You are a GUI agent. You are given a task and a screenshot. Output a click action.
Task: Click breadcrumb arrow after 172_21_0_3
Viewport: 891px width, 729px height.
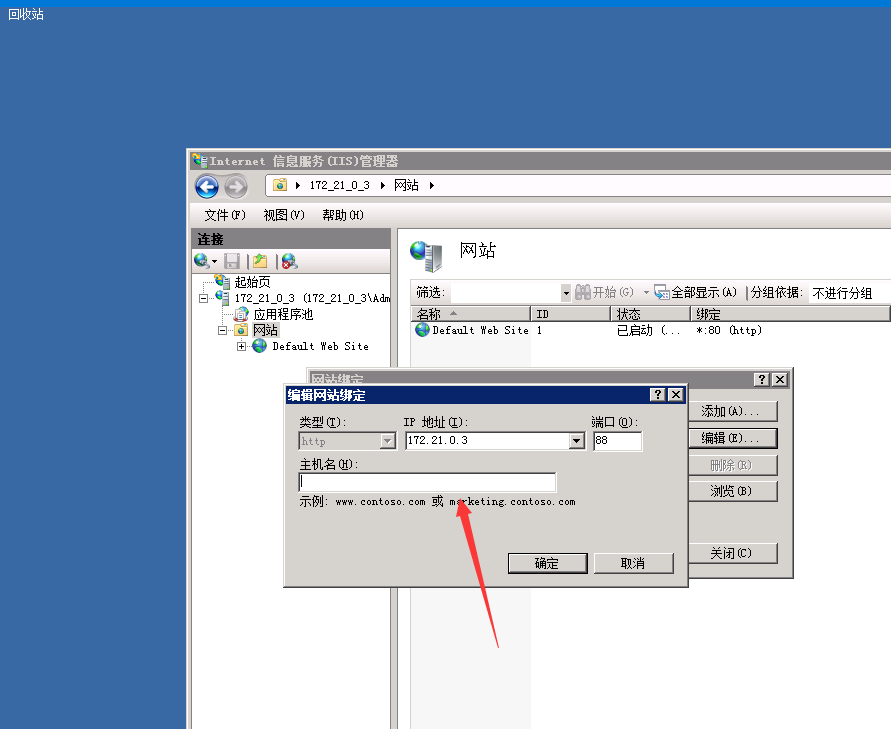pyautogui.click(x=383, y=185)
